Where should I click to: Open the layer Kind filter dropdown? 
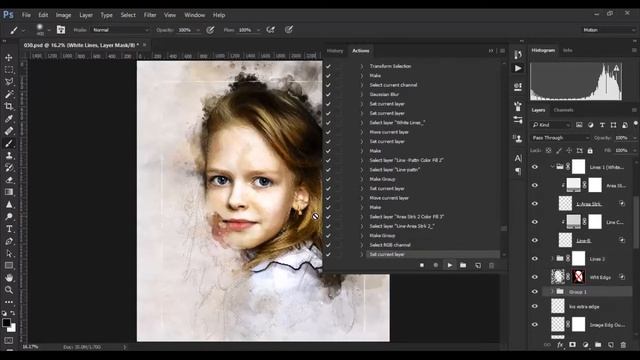click(551, 125)
